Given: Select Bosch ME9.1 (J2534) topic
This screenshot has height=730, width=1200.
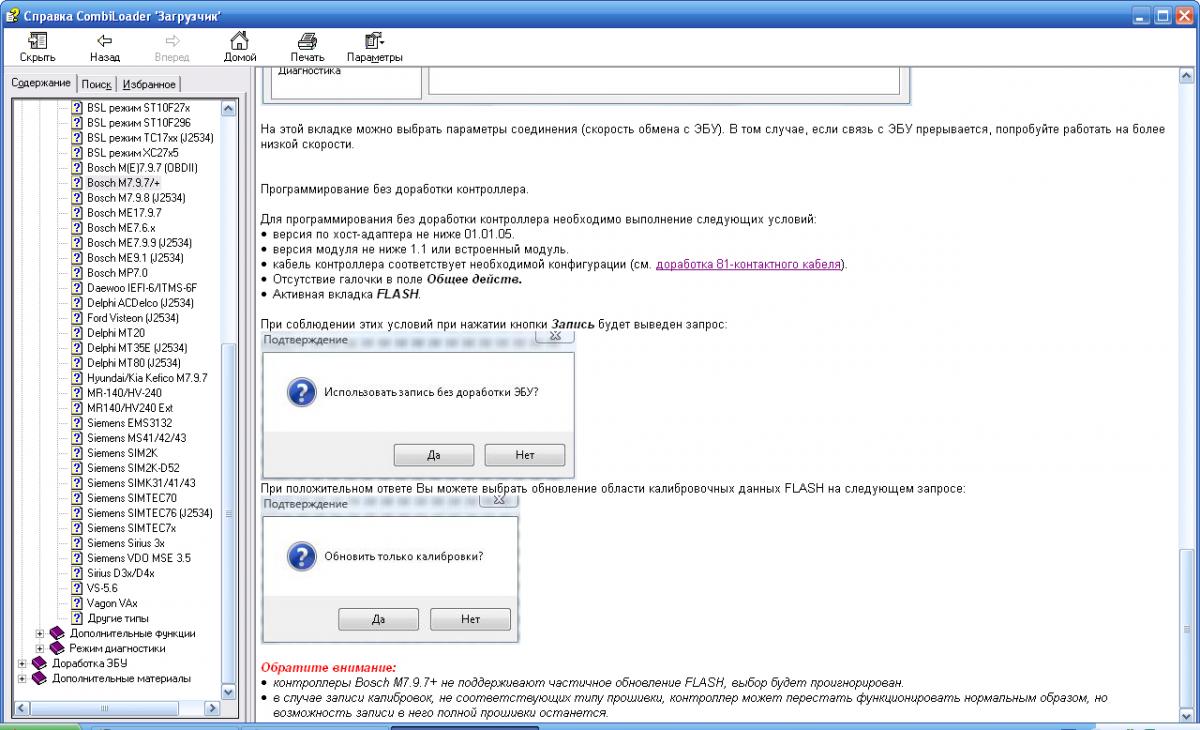Looking at the screenshot, I should 135,257.
